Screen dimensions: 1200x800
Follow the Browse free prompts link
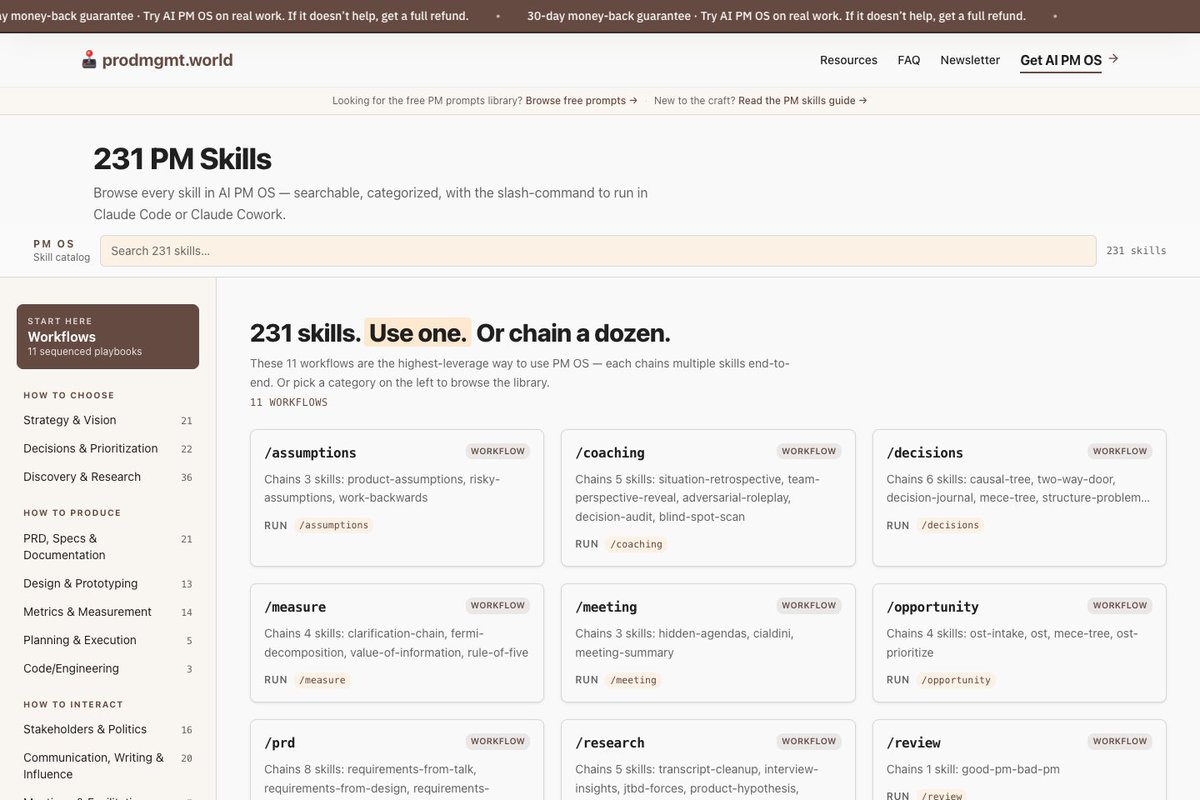[x=581, y=101]
